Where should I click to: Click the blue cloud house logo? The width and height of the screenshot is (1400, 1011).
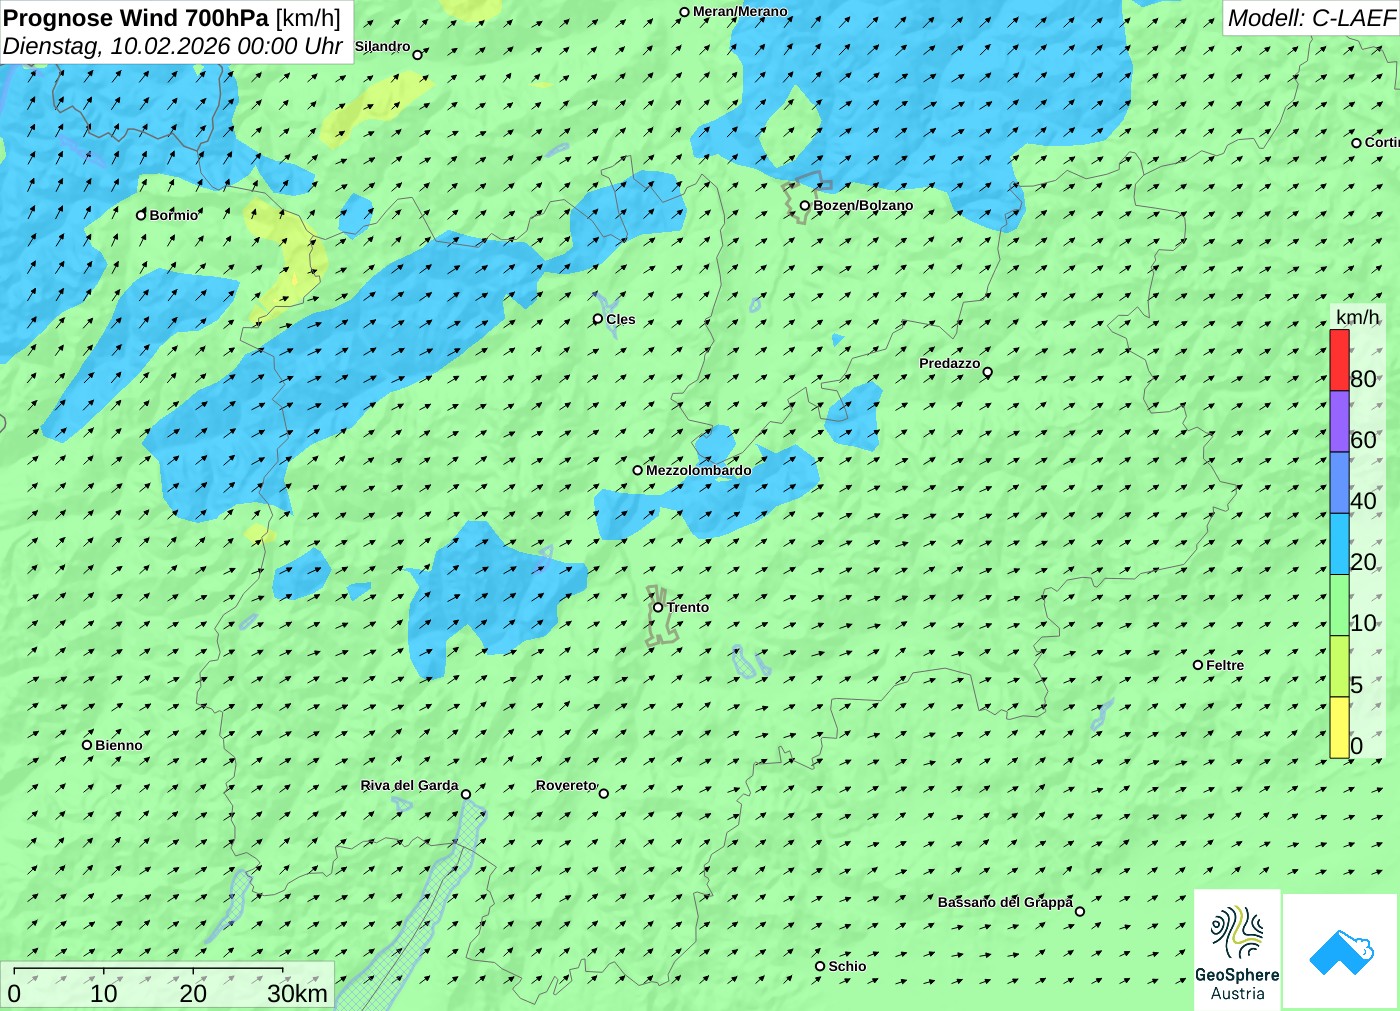pos(1341,951)
